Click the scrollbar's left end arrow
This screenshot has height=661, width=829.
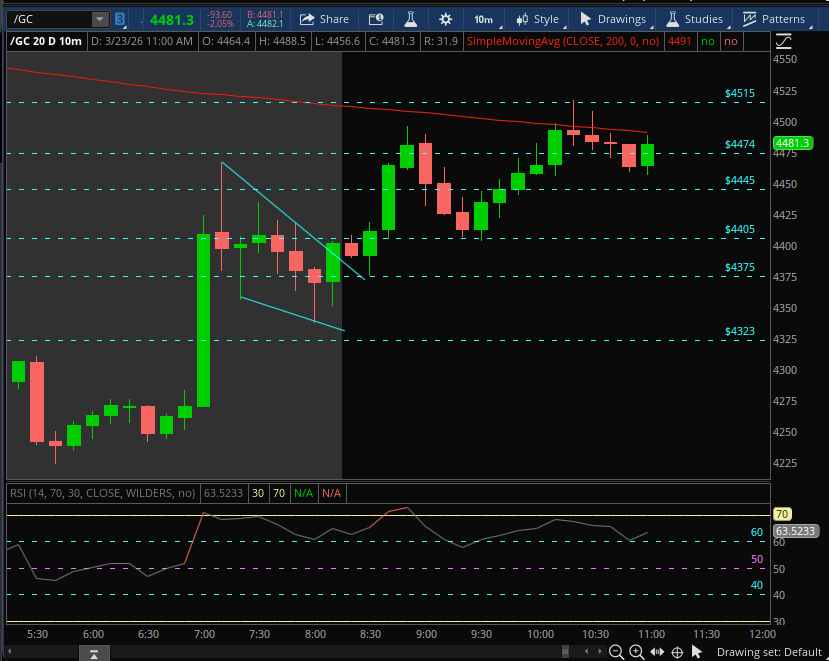click(x=9, y=651)
